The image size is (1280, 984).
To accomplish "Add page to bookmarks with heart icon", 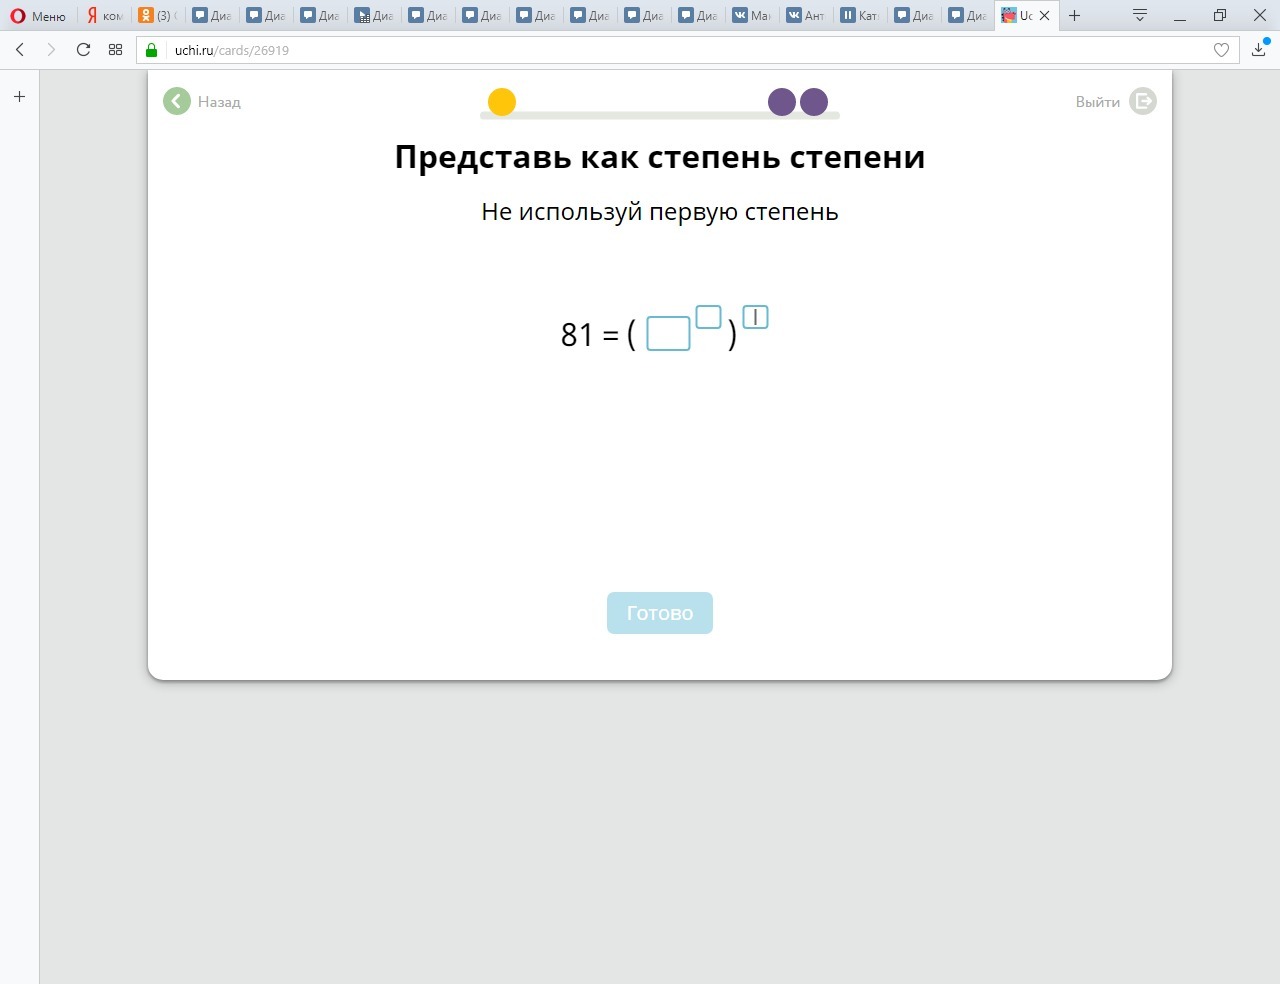I will tap(1221, 50).
